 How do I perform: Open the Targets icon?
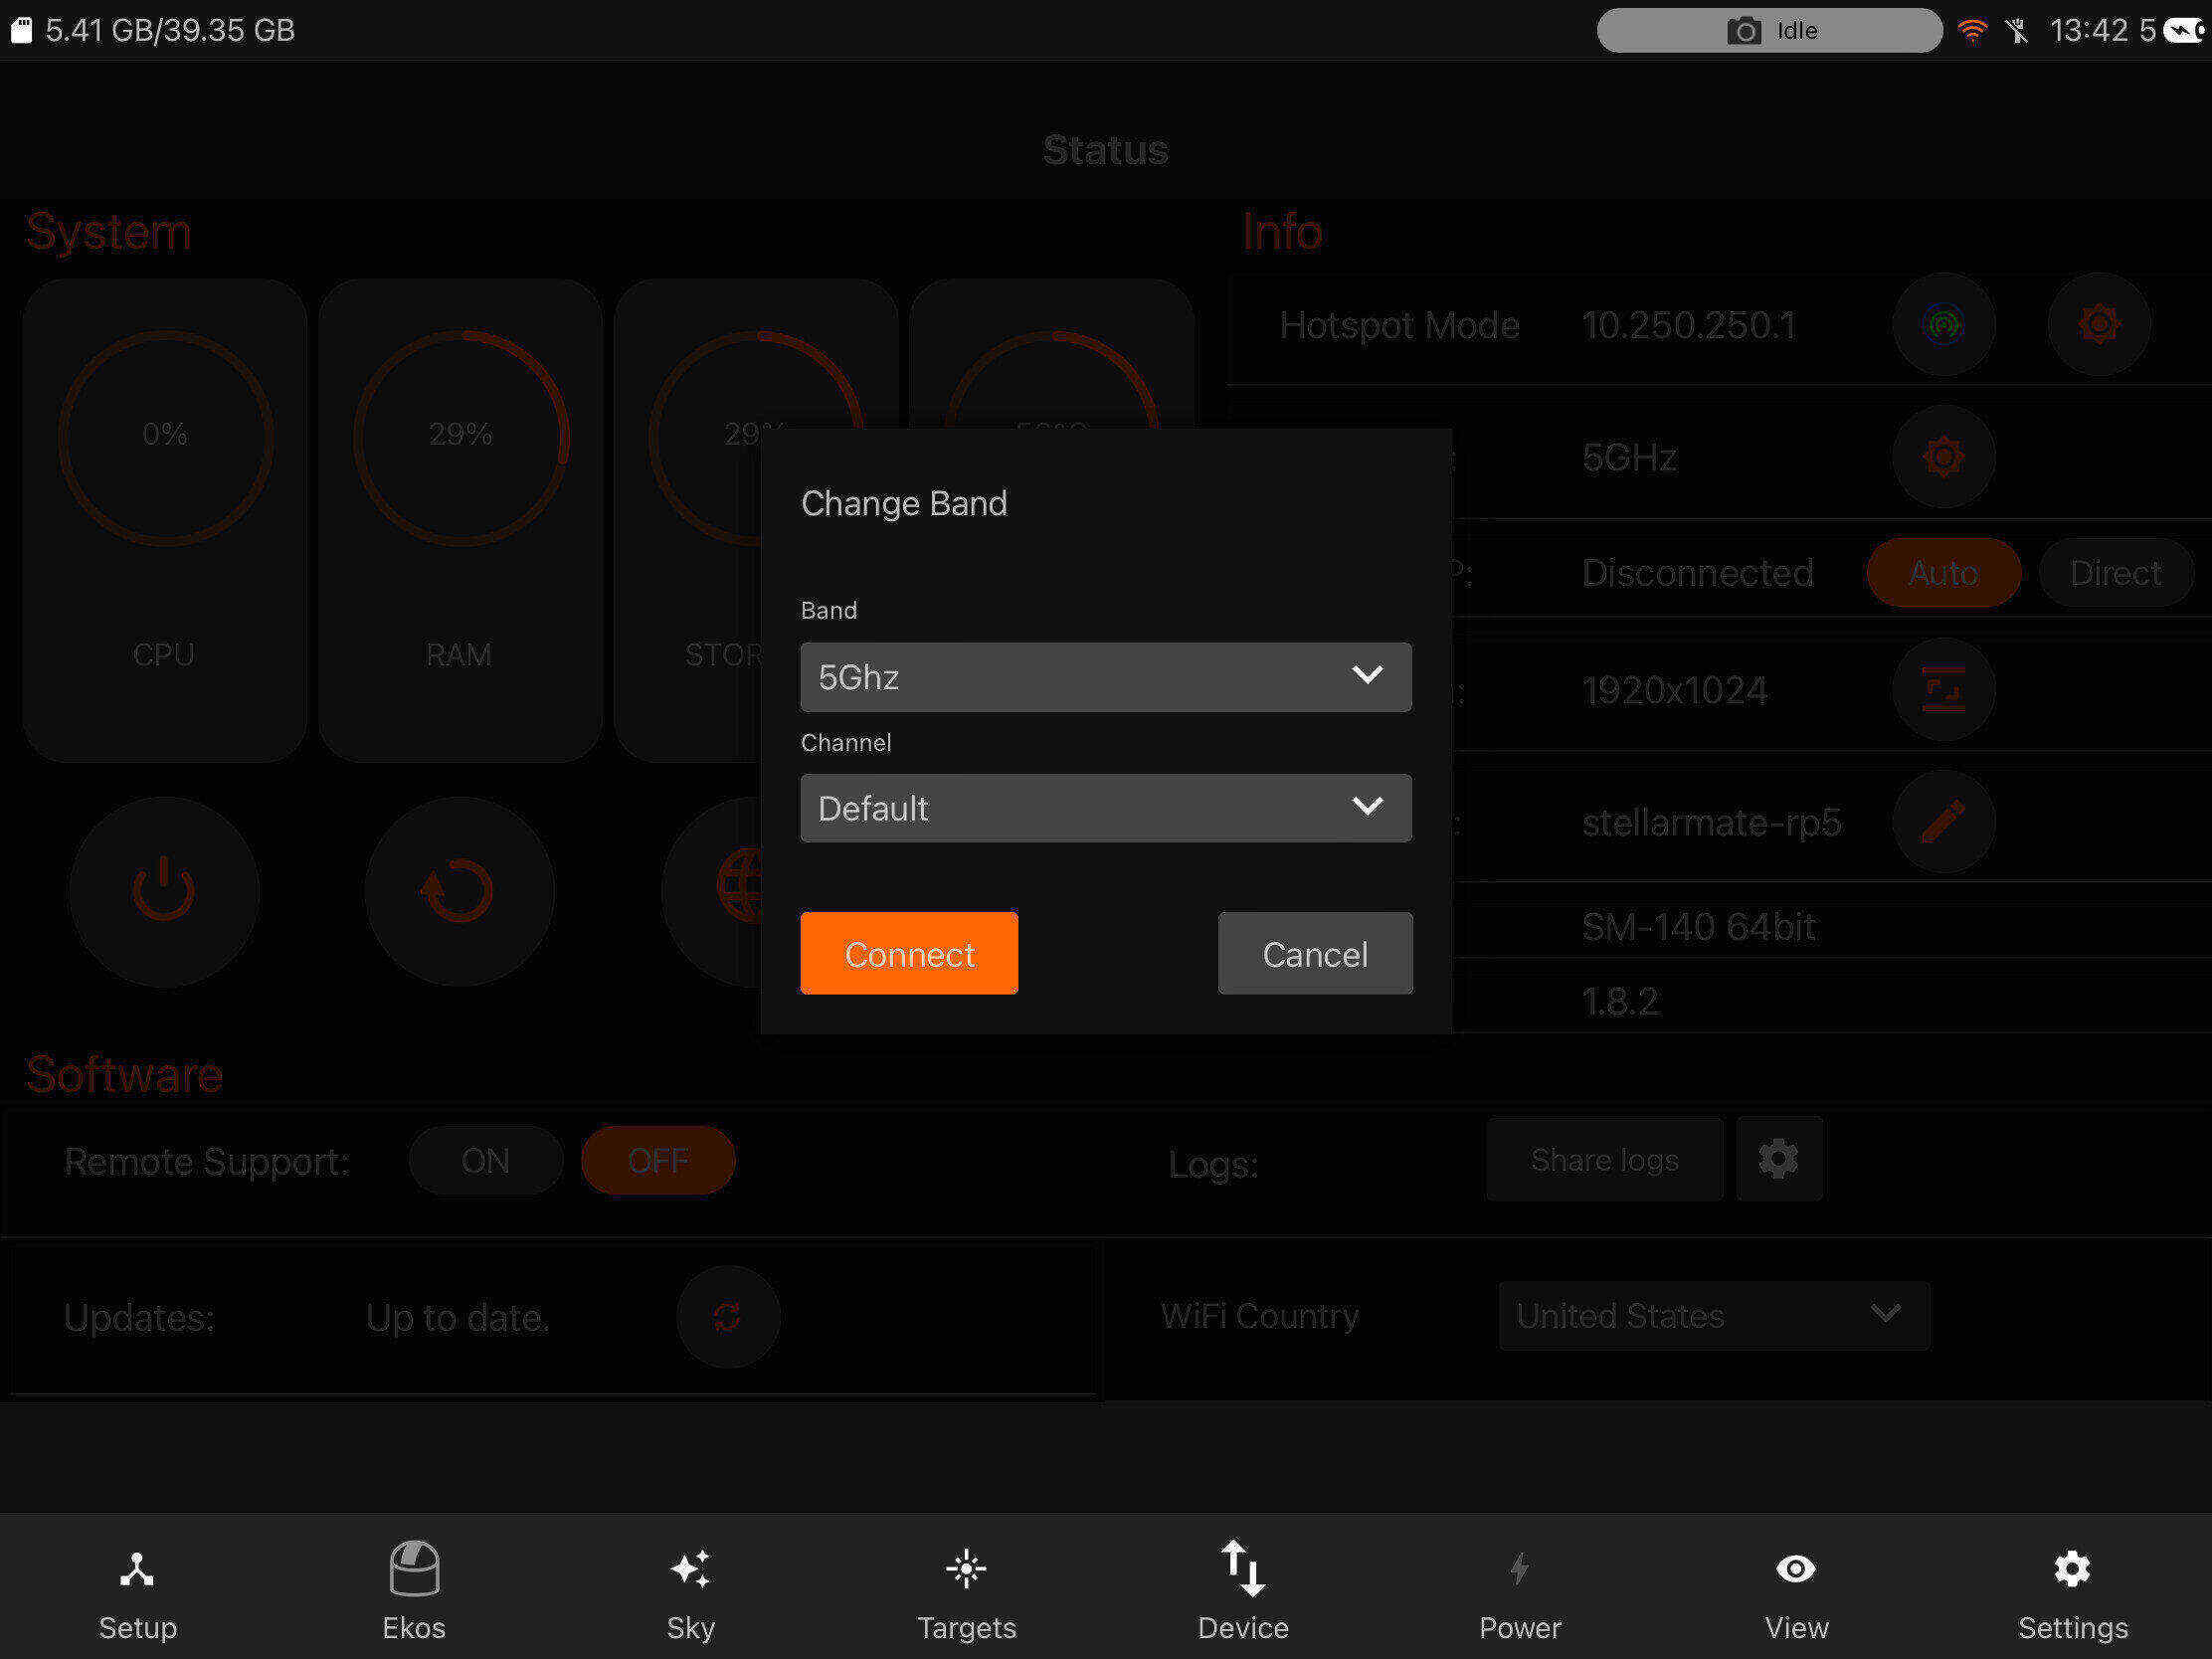pos(966,1569)
